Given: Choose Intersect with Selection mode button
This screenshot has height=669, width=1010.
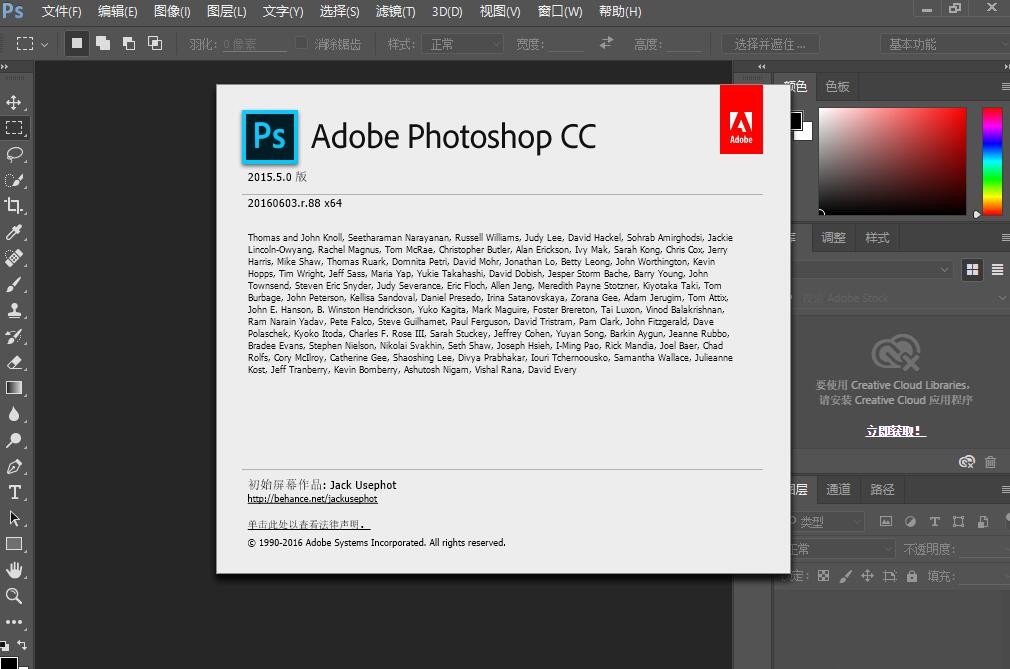Looking at the screenshot, I should click(155, 43).
